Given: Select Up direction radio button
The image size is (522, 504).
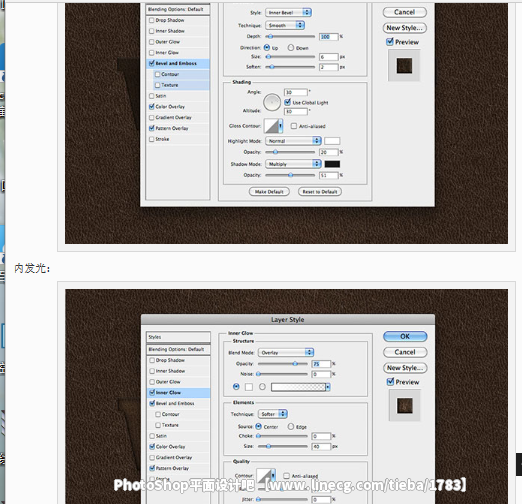Looking at the screenshot, I should pos(267,48).
